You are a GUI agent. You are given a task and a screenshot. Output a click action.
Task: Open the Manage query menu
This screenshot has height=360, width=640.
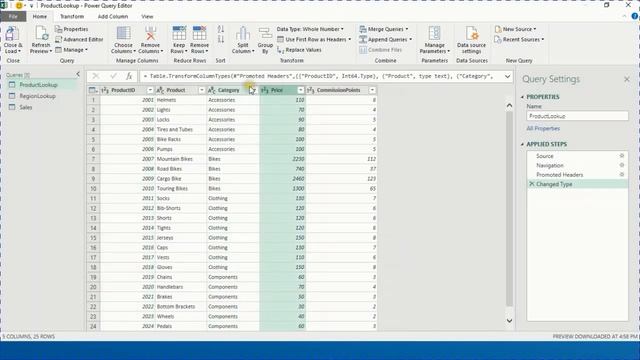71,50
